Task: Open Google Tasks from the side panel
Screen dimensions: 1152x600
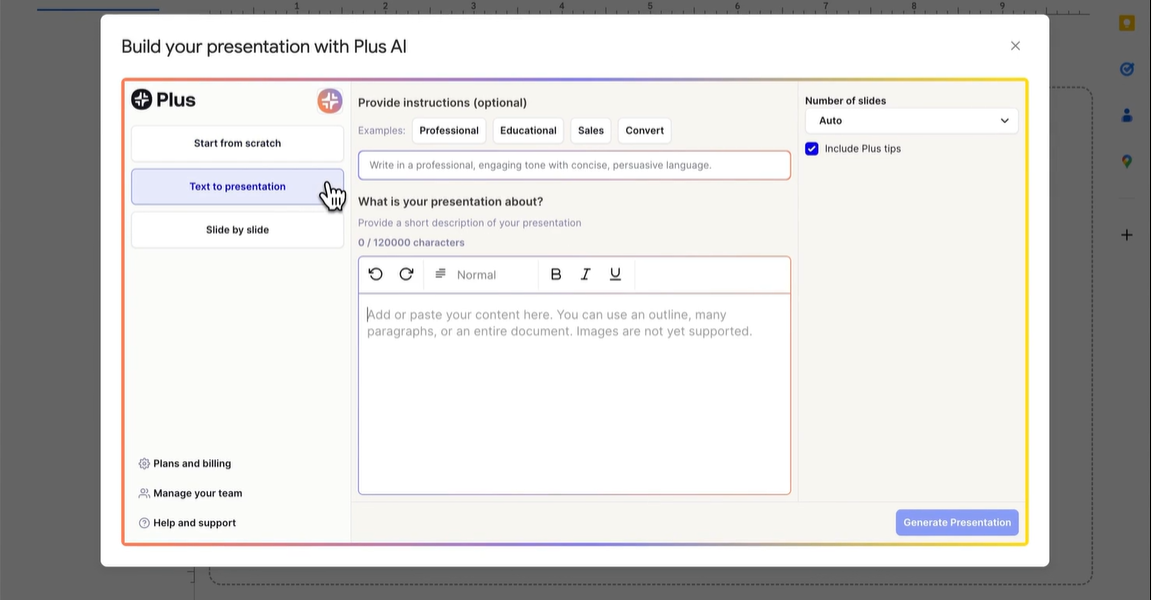Action: [1127, 69]
